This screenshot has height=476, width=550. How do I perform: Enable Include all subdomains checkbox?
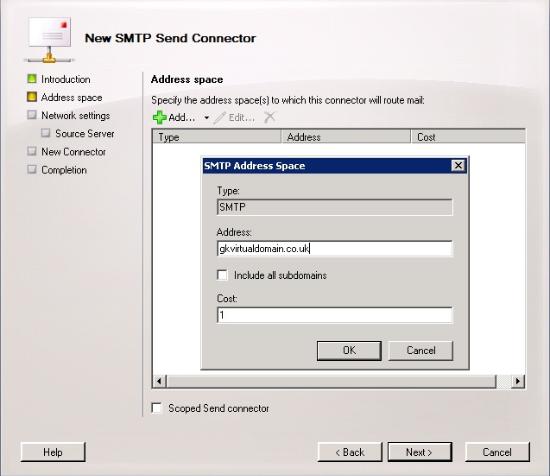pos(222,275)
